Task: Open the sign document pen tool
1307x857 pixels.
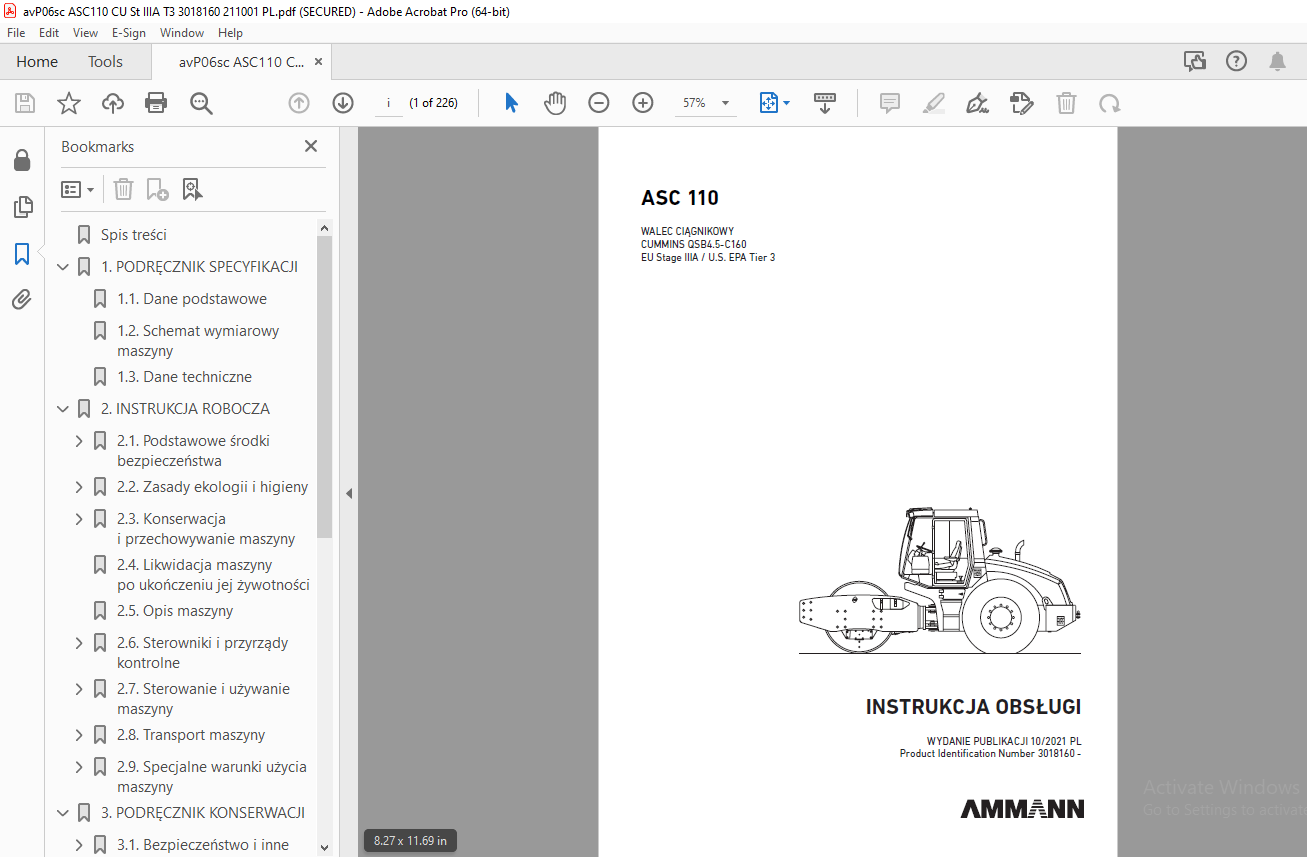Action: click(978, 103)
